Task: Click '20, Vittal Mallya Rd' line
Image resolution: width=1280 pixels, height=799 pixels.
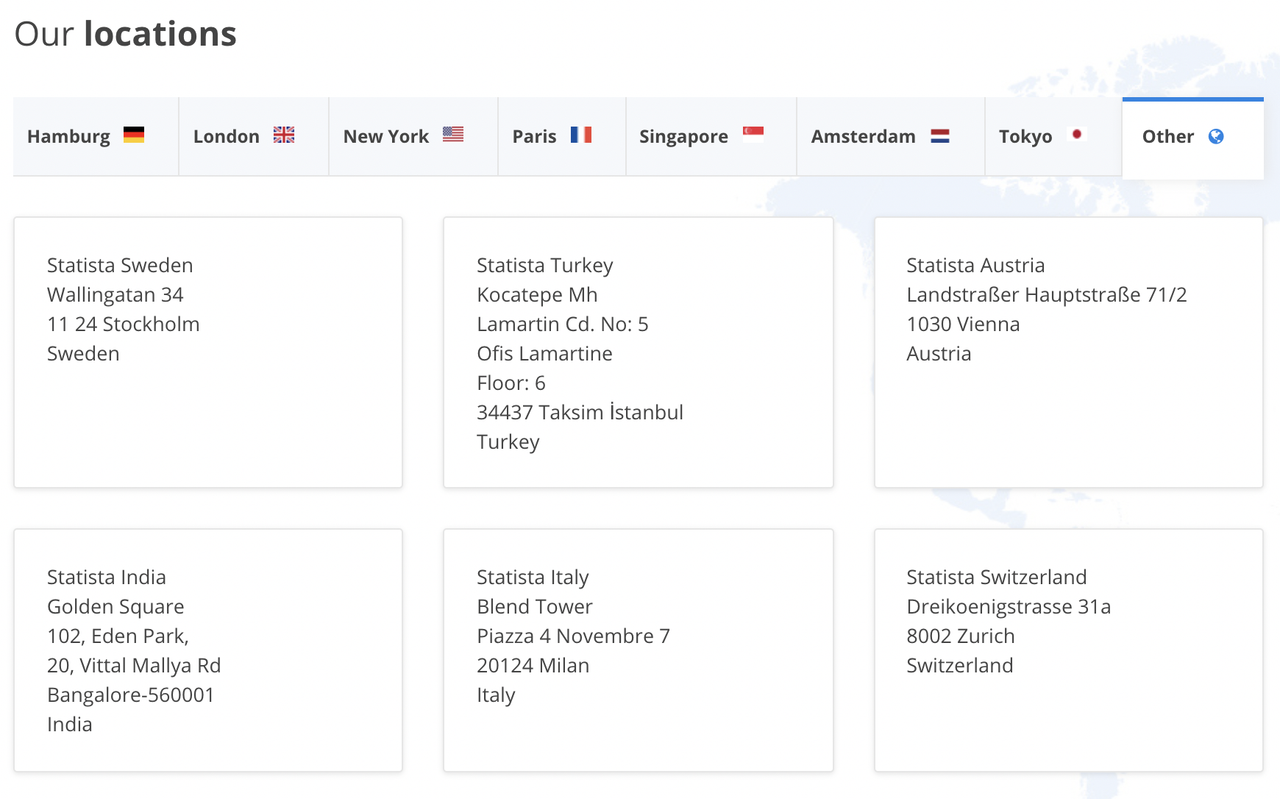Action: 134,665
